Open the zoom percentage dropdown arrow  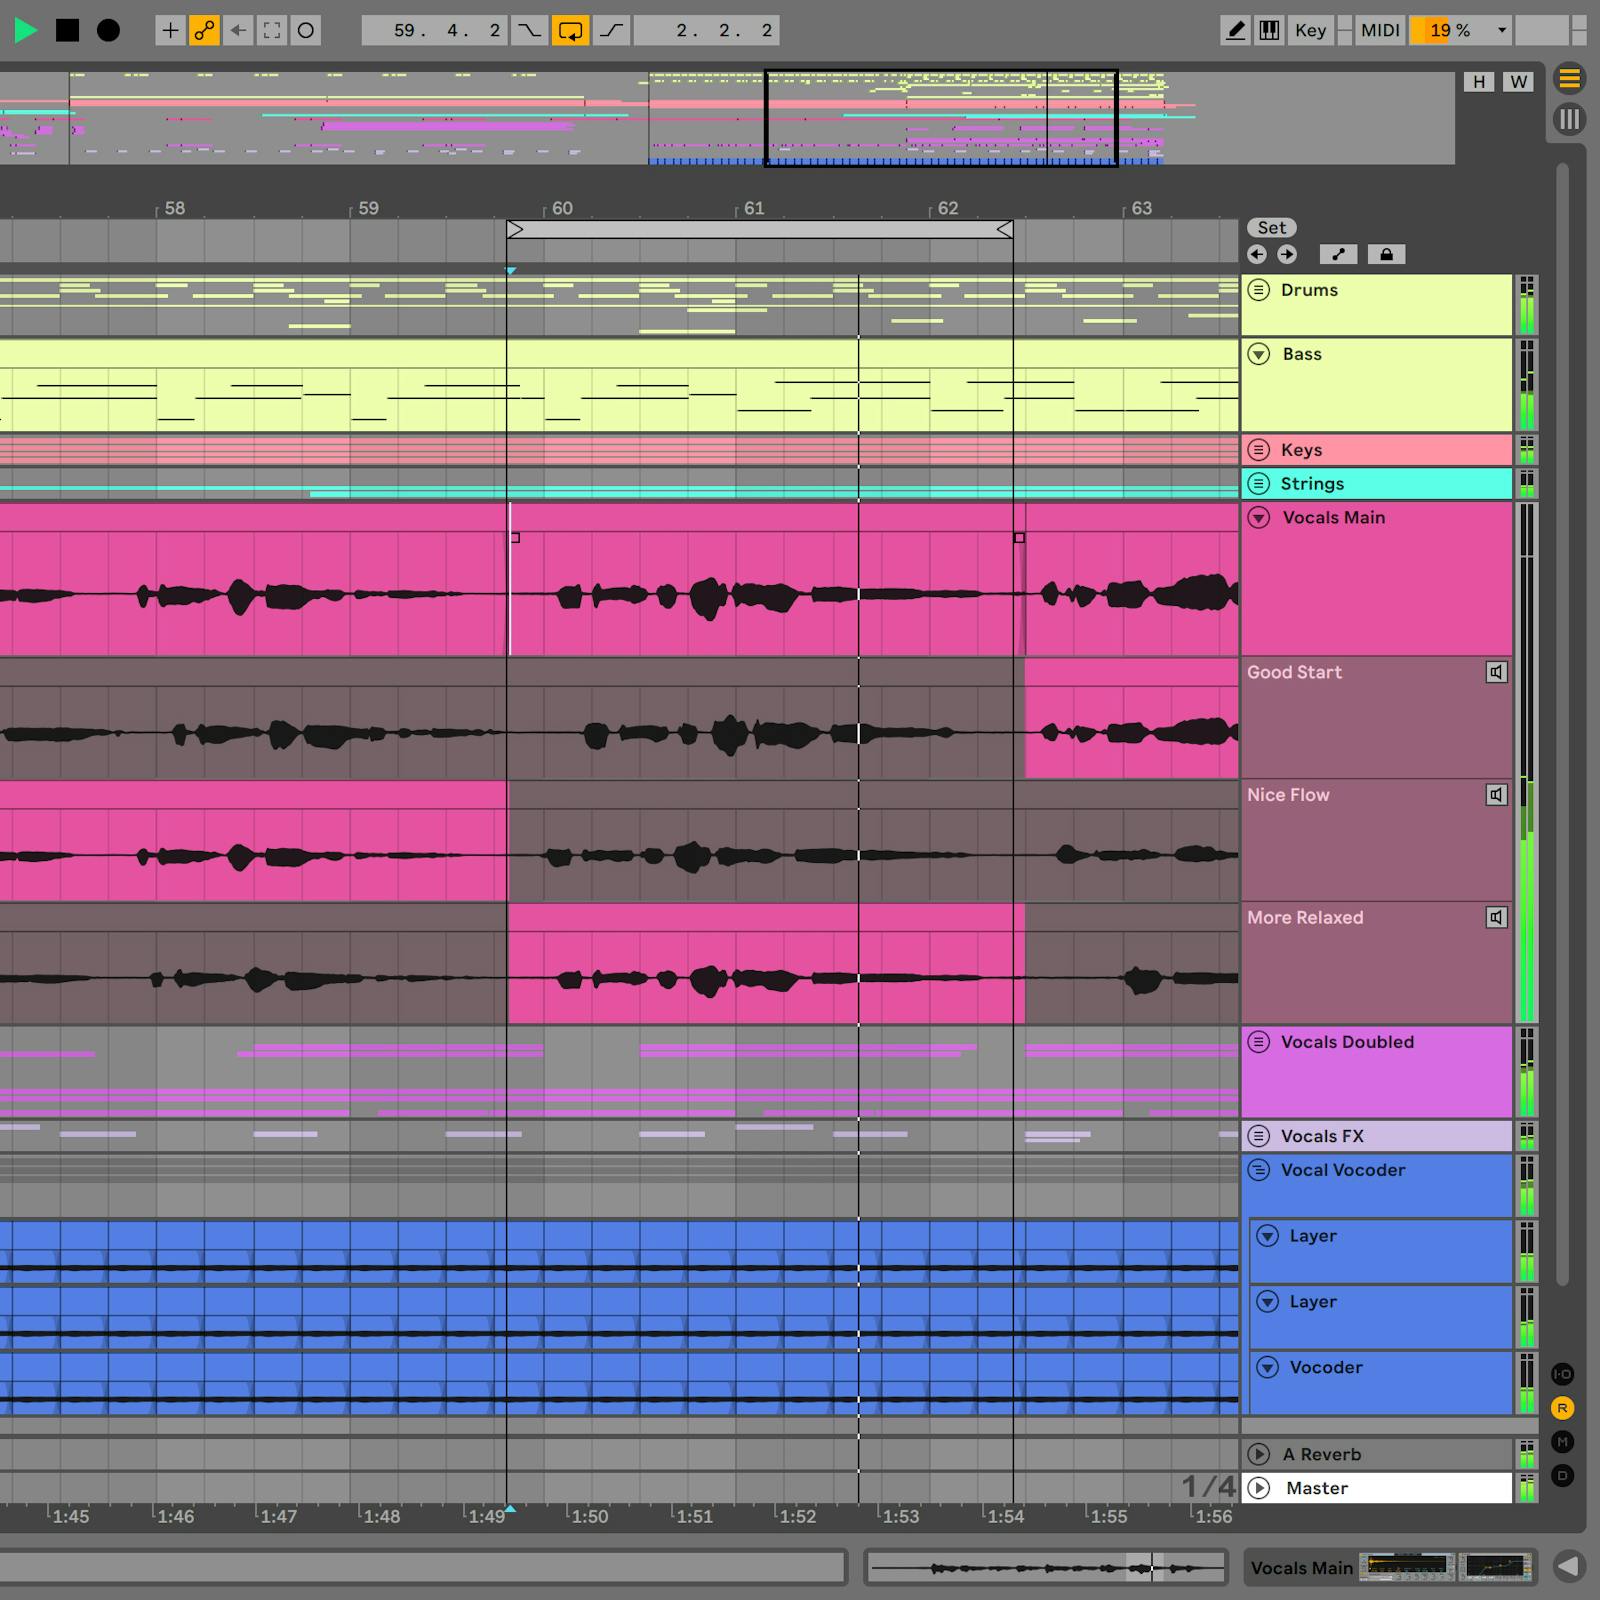click(1501, 30)
